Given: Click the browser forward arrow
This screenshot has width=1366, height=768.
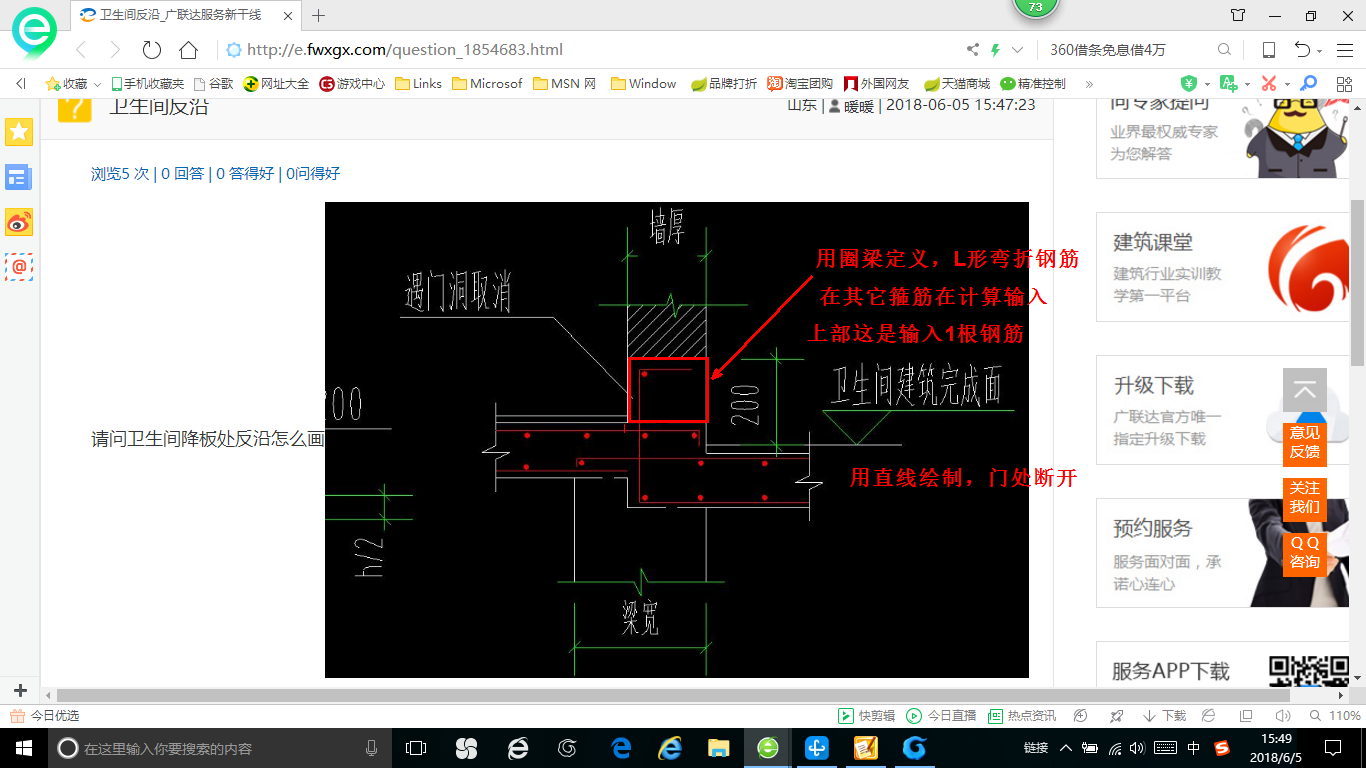Looking at the screenshot, I should (x=115, y=50).
